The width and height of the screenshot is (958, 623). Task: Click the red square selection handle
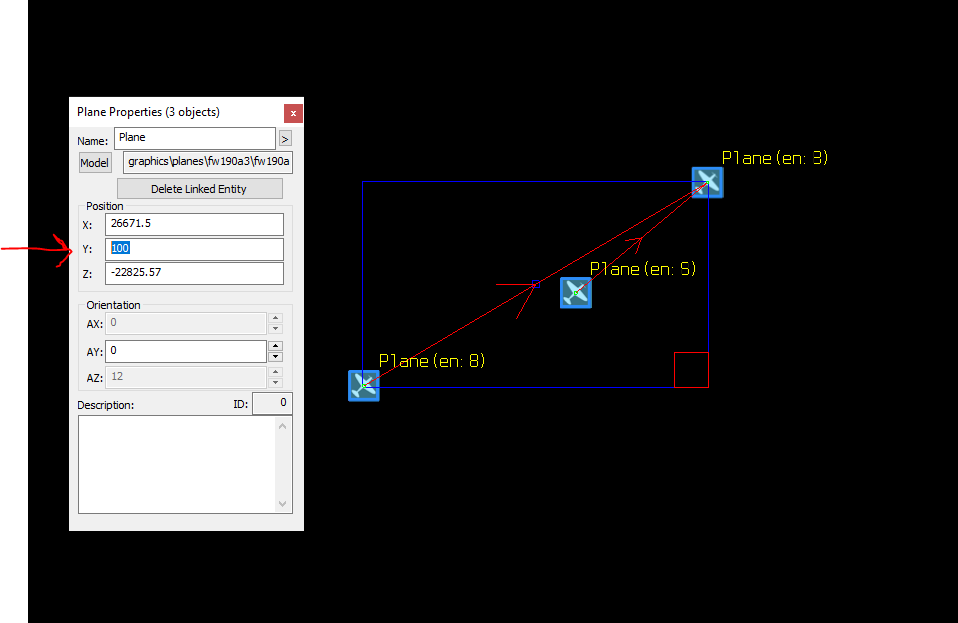pyautogui.click(x=692, y=370)
